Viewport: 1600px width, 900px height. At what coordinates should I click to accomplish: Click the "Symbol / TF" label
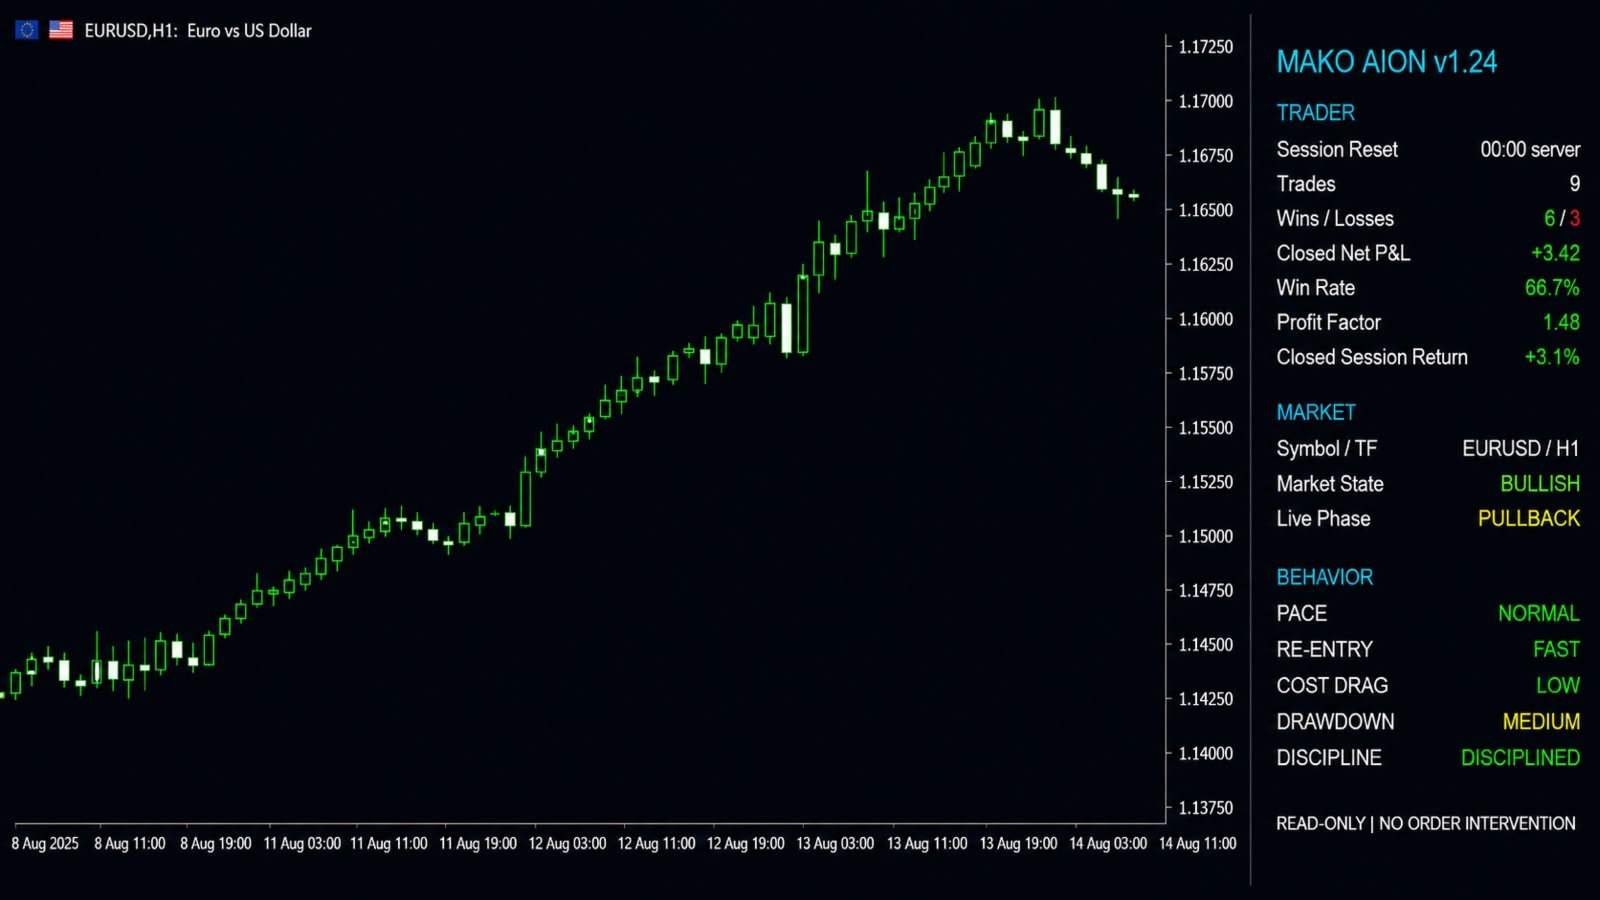pos(1326,449)
